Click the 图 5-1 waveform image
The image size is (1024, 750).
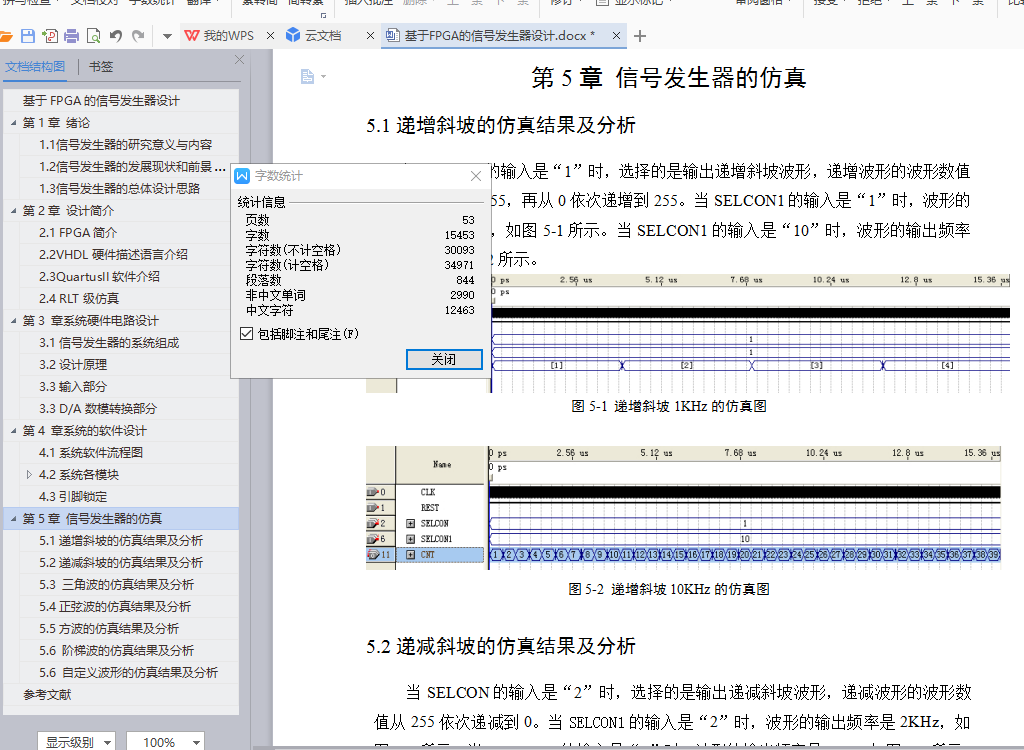(750, 333)
